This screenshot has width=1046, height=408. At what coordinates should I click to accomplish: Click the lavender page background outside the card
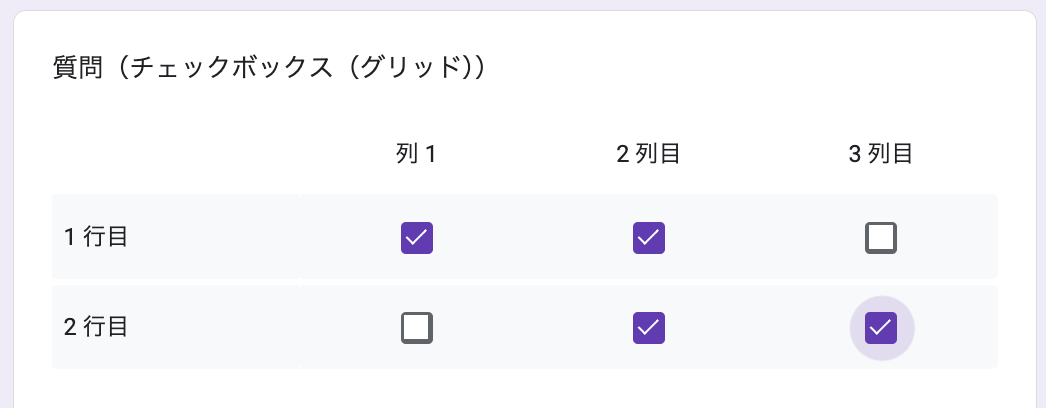[x=6, y=200]
